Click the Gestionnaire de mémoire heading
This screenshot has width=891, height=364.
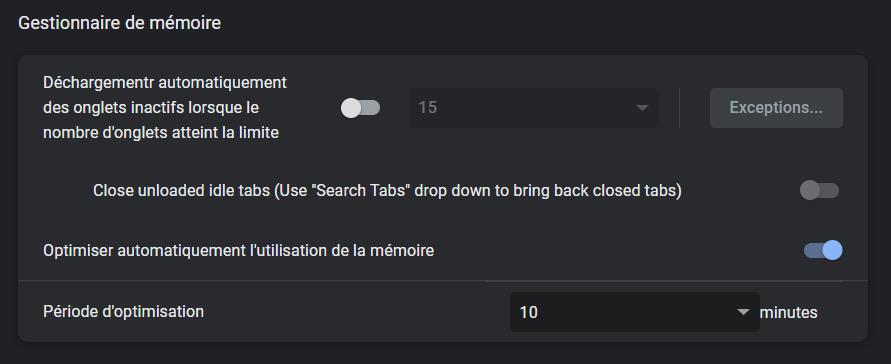click(119, 23)
